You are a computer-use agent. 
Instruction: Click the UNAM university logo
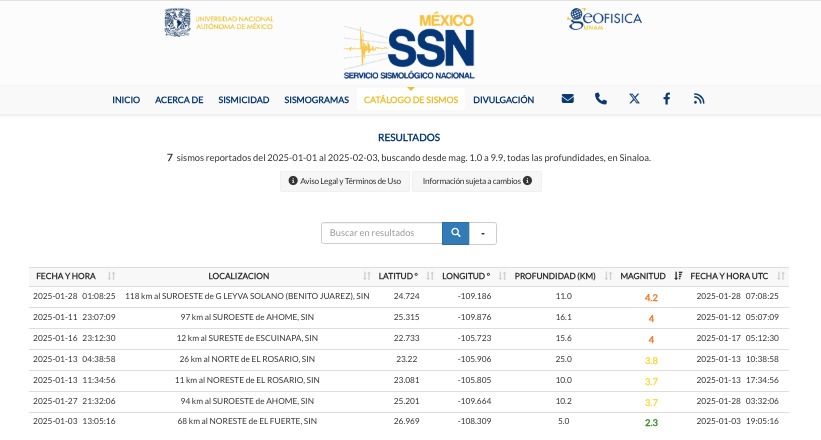click(219, 23)
